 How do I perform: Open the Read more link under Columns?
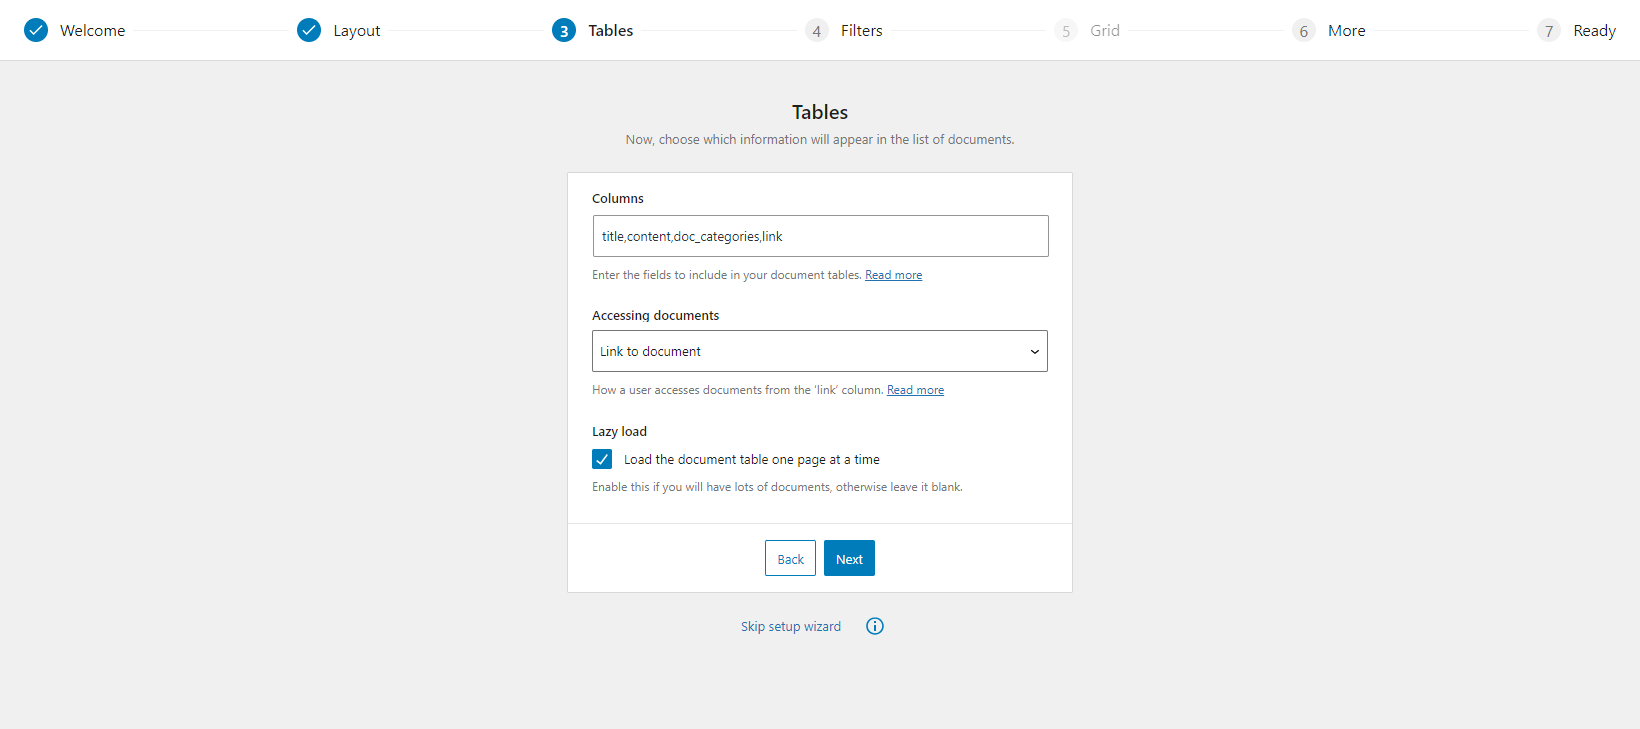[893, 274]
